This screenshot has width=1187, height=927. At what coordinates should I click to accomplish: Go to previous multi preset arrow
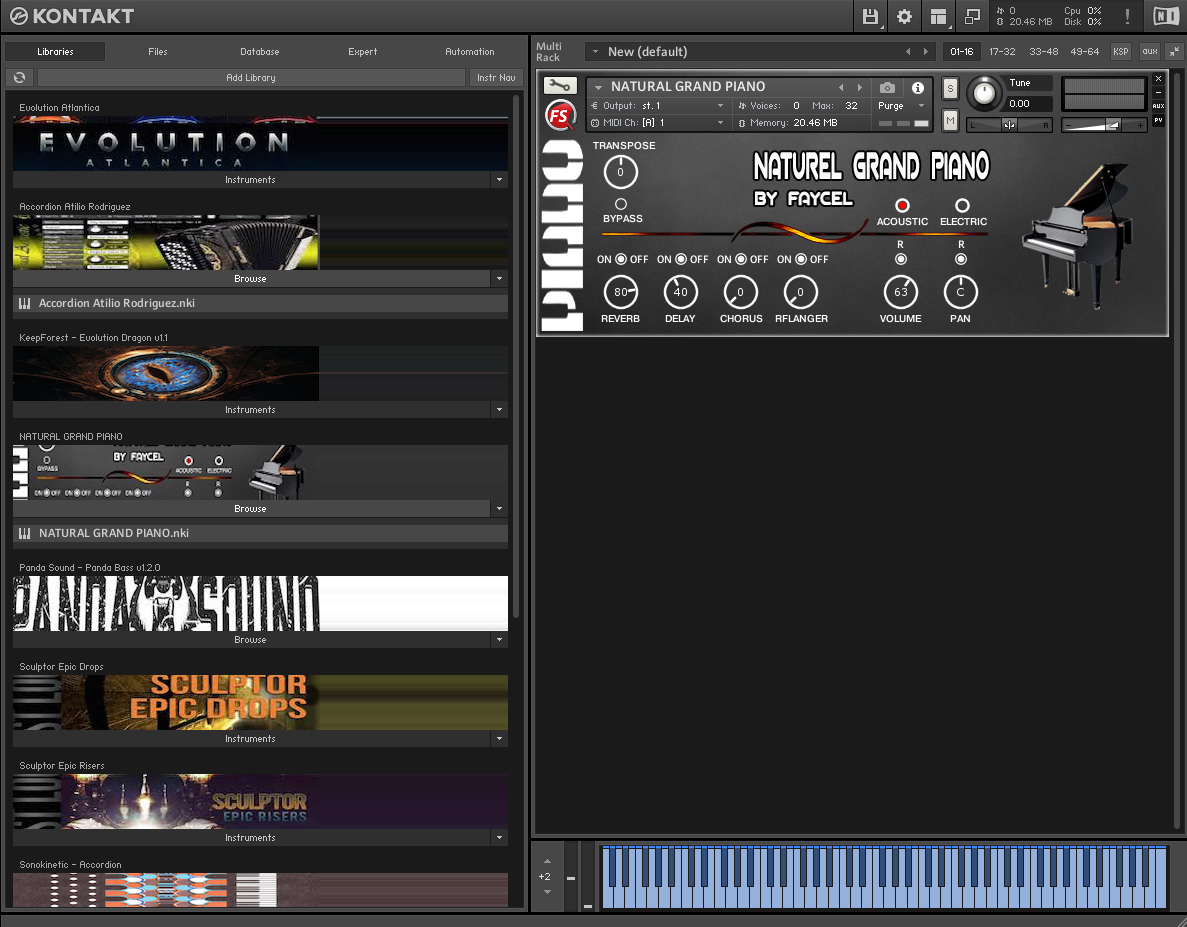(x=908, y=51)
